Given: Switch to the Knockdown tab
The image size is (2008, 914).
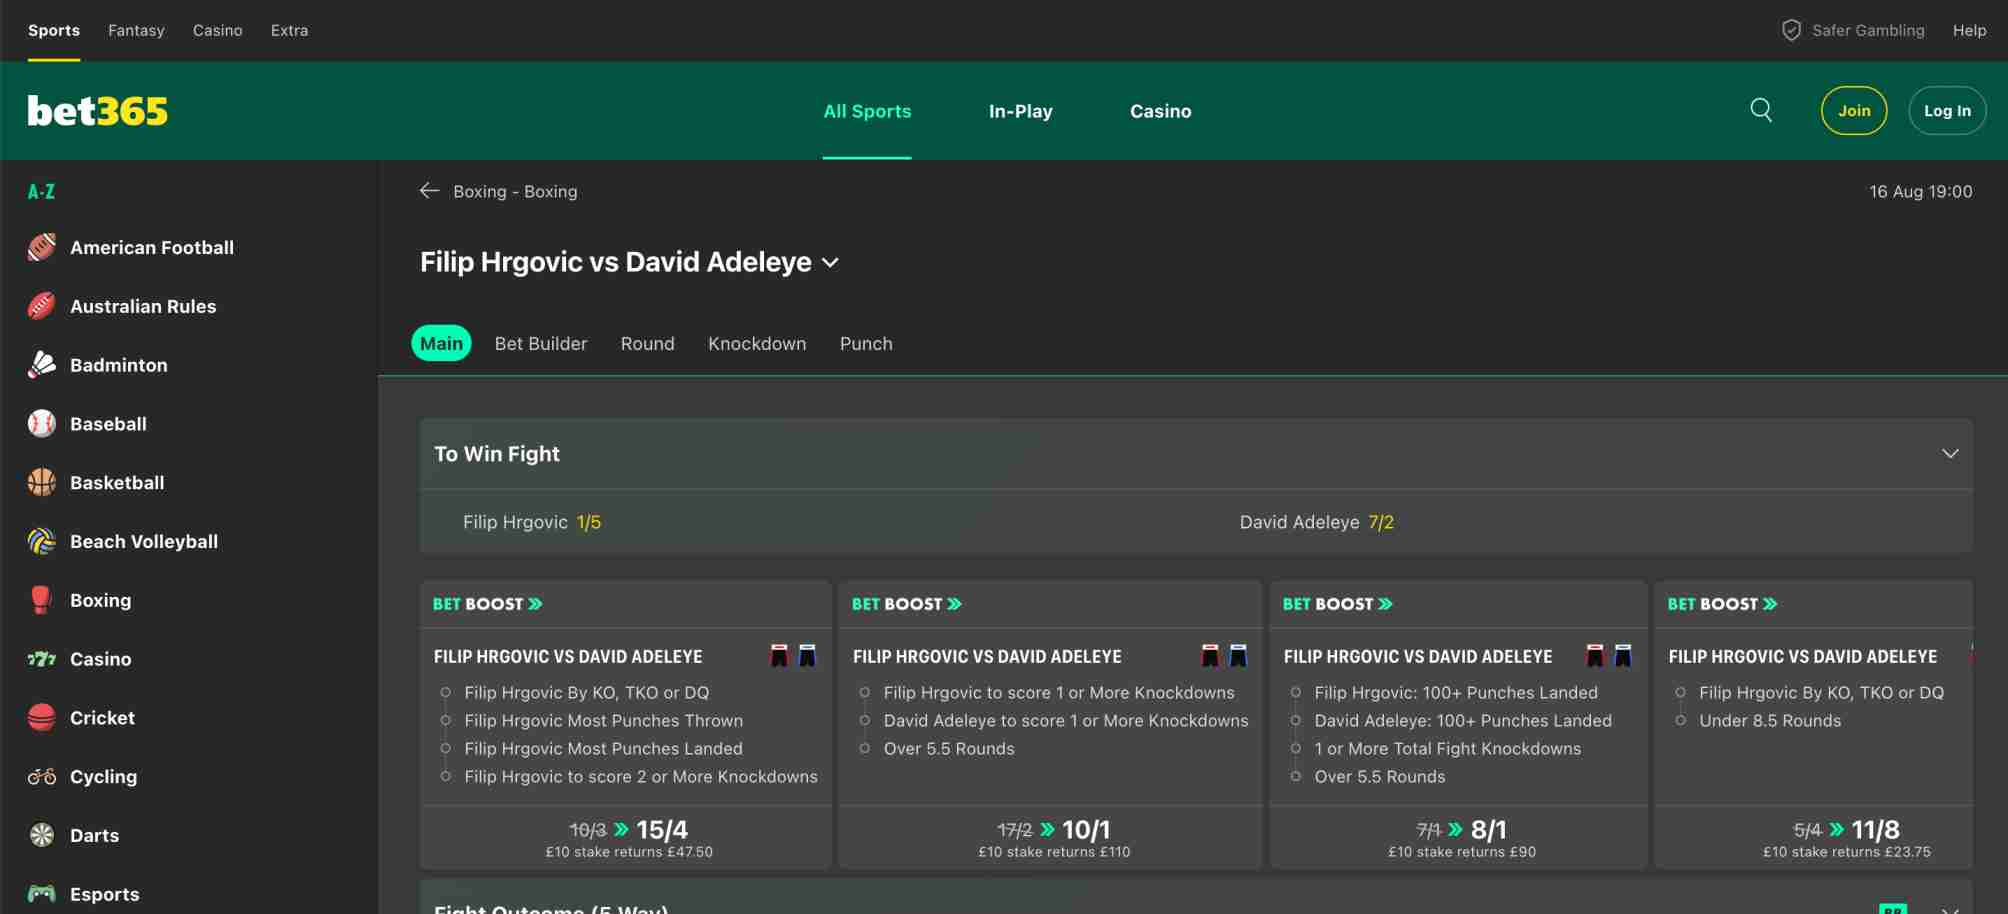Looking at the screenshot, I should 757,343.
